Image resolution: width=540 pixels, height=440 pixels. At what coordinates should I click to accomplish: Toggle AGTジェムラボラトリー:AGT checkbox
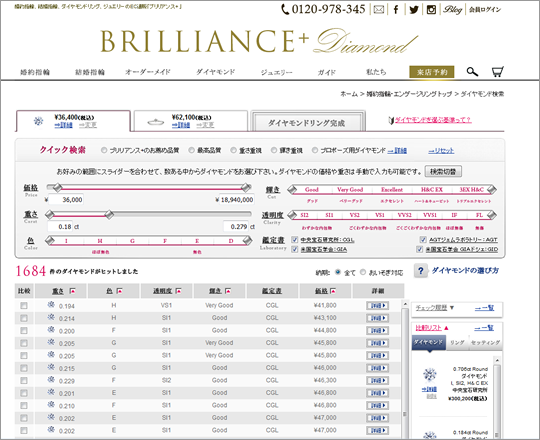click(423, 240)
